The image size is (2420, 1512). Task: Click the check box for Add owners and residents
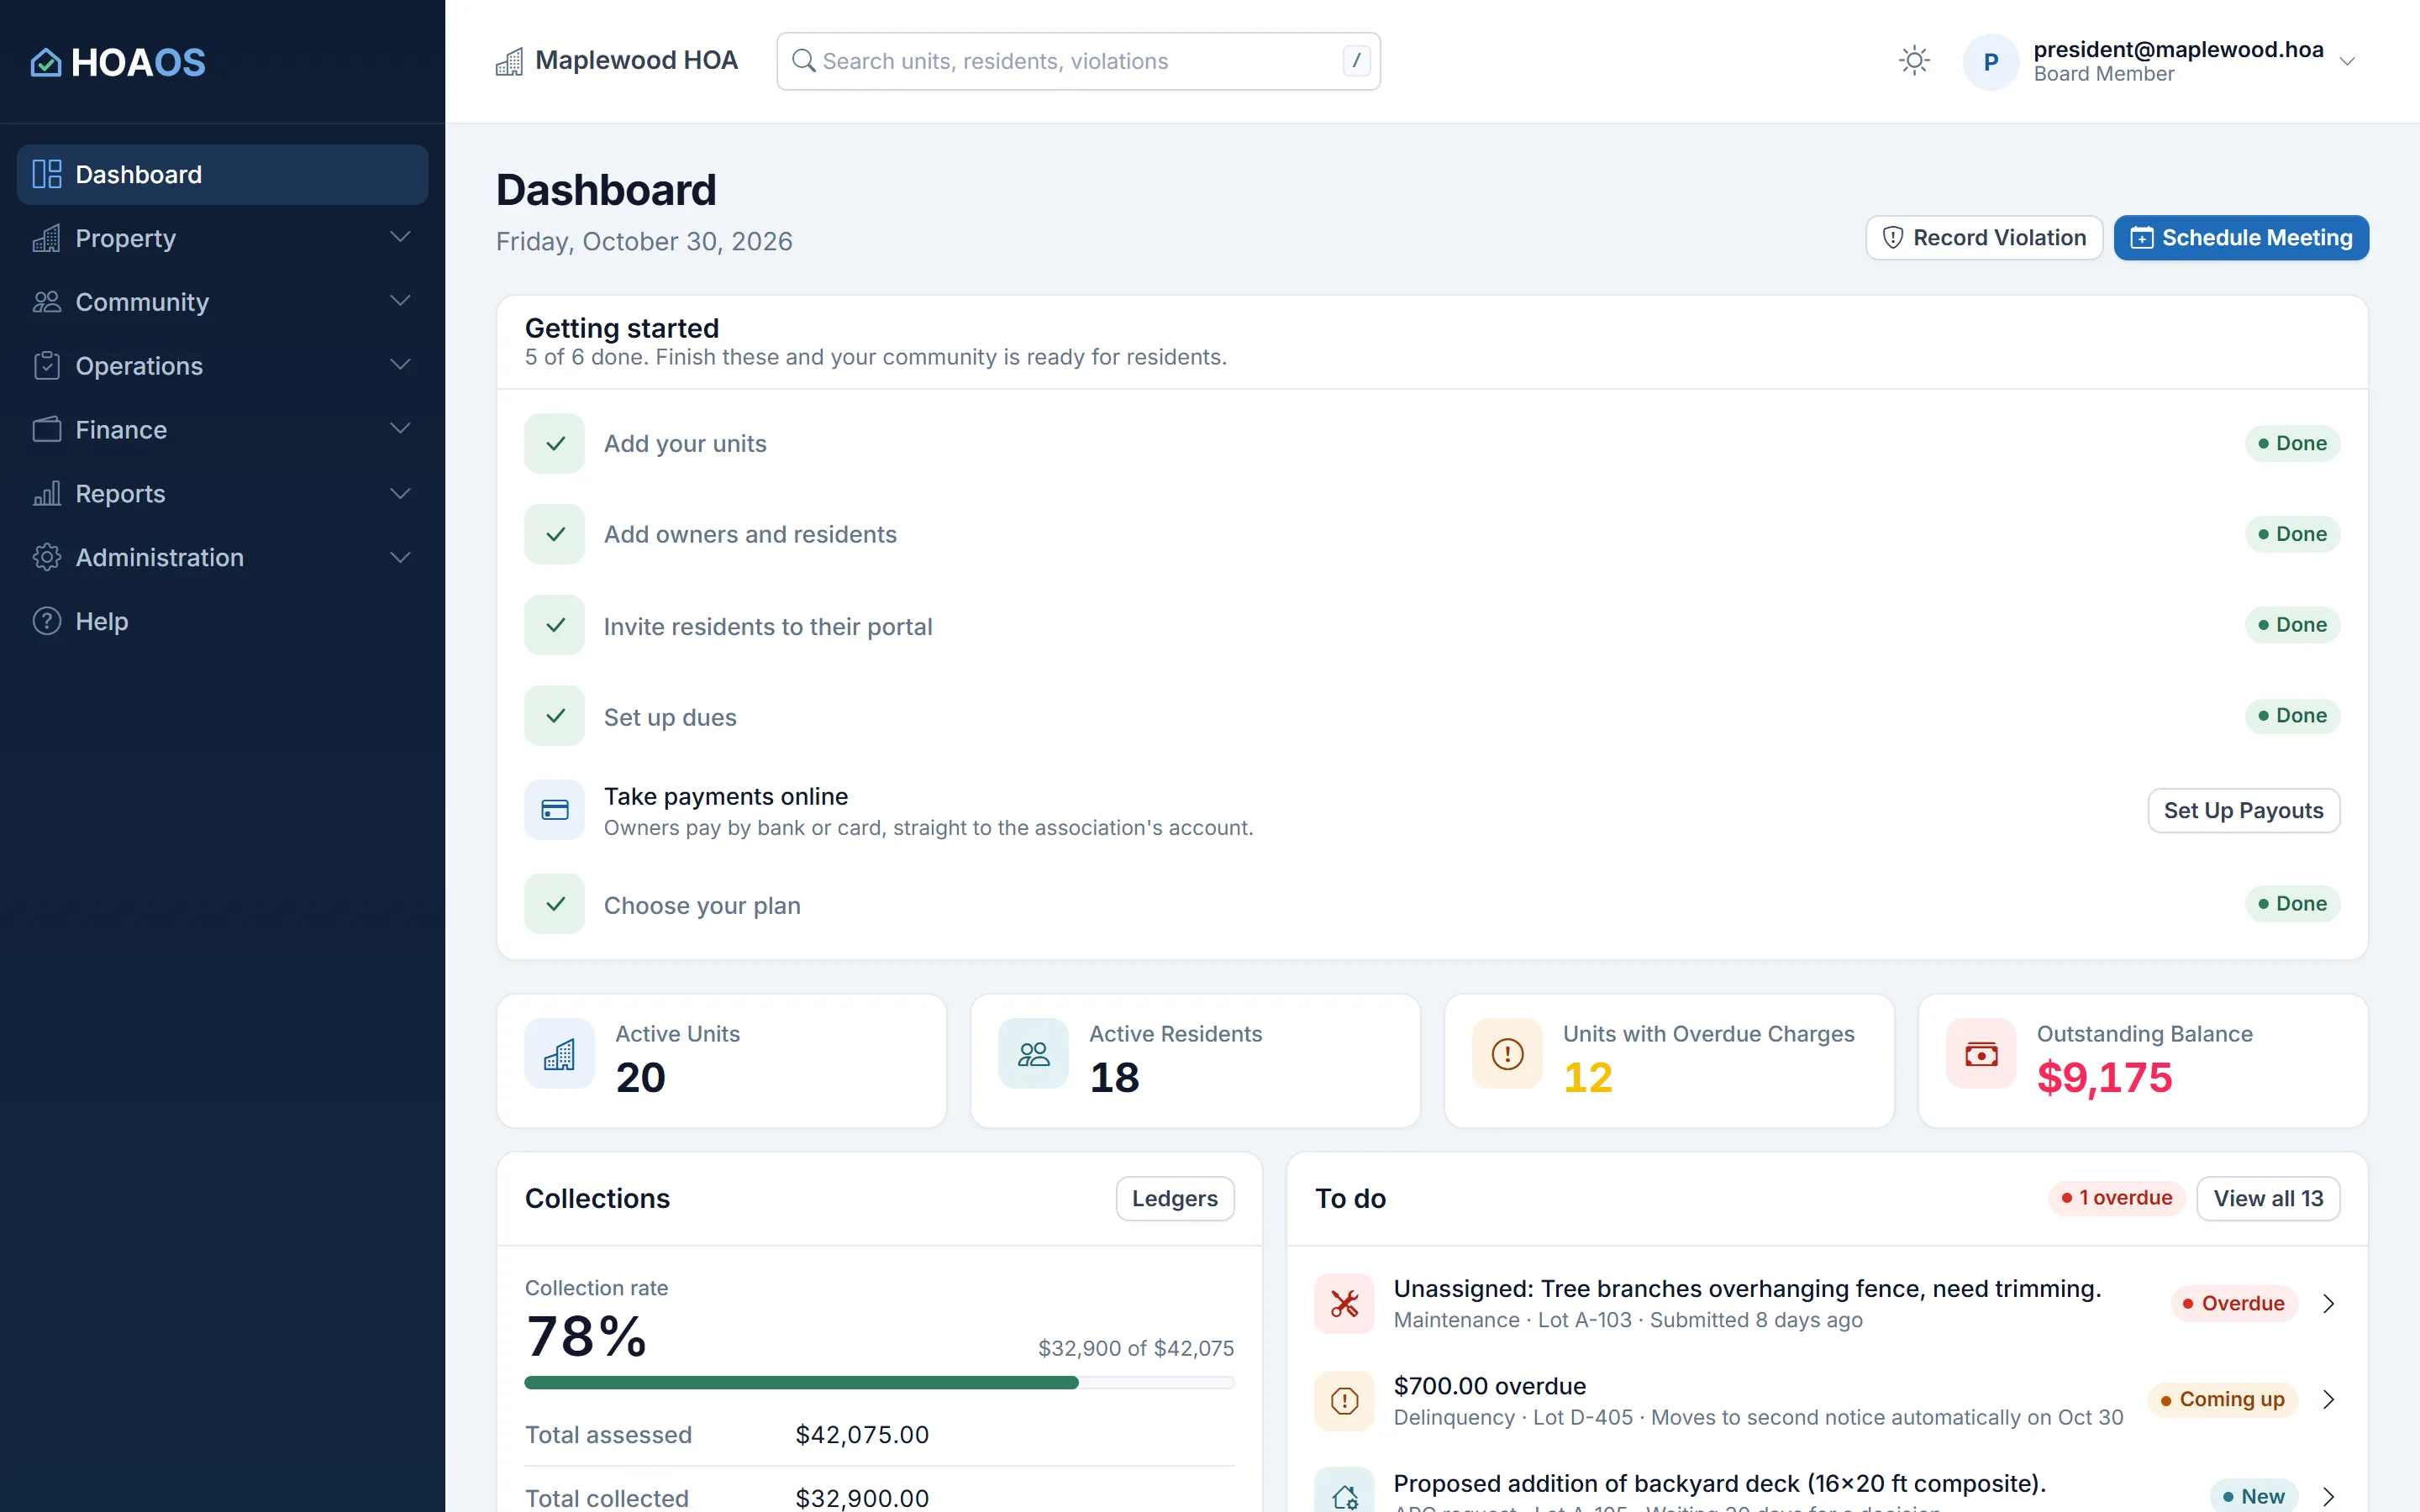pyautogui.click(x=555, y=534)
